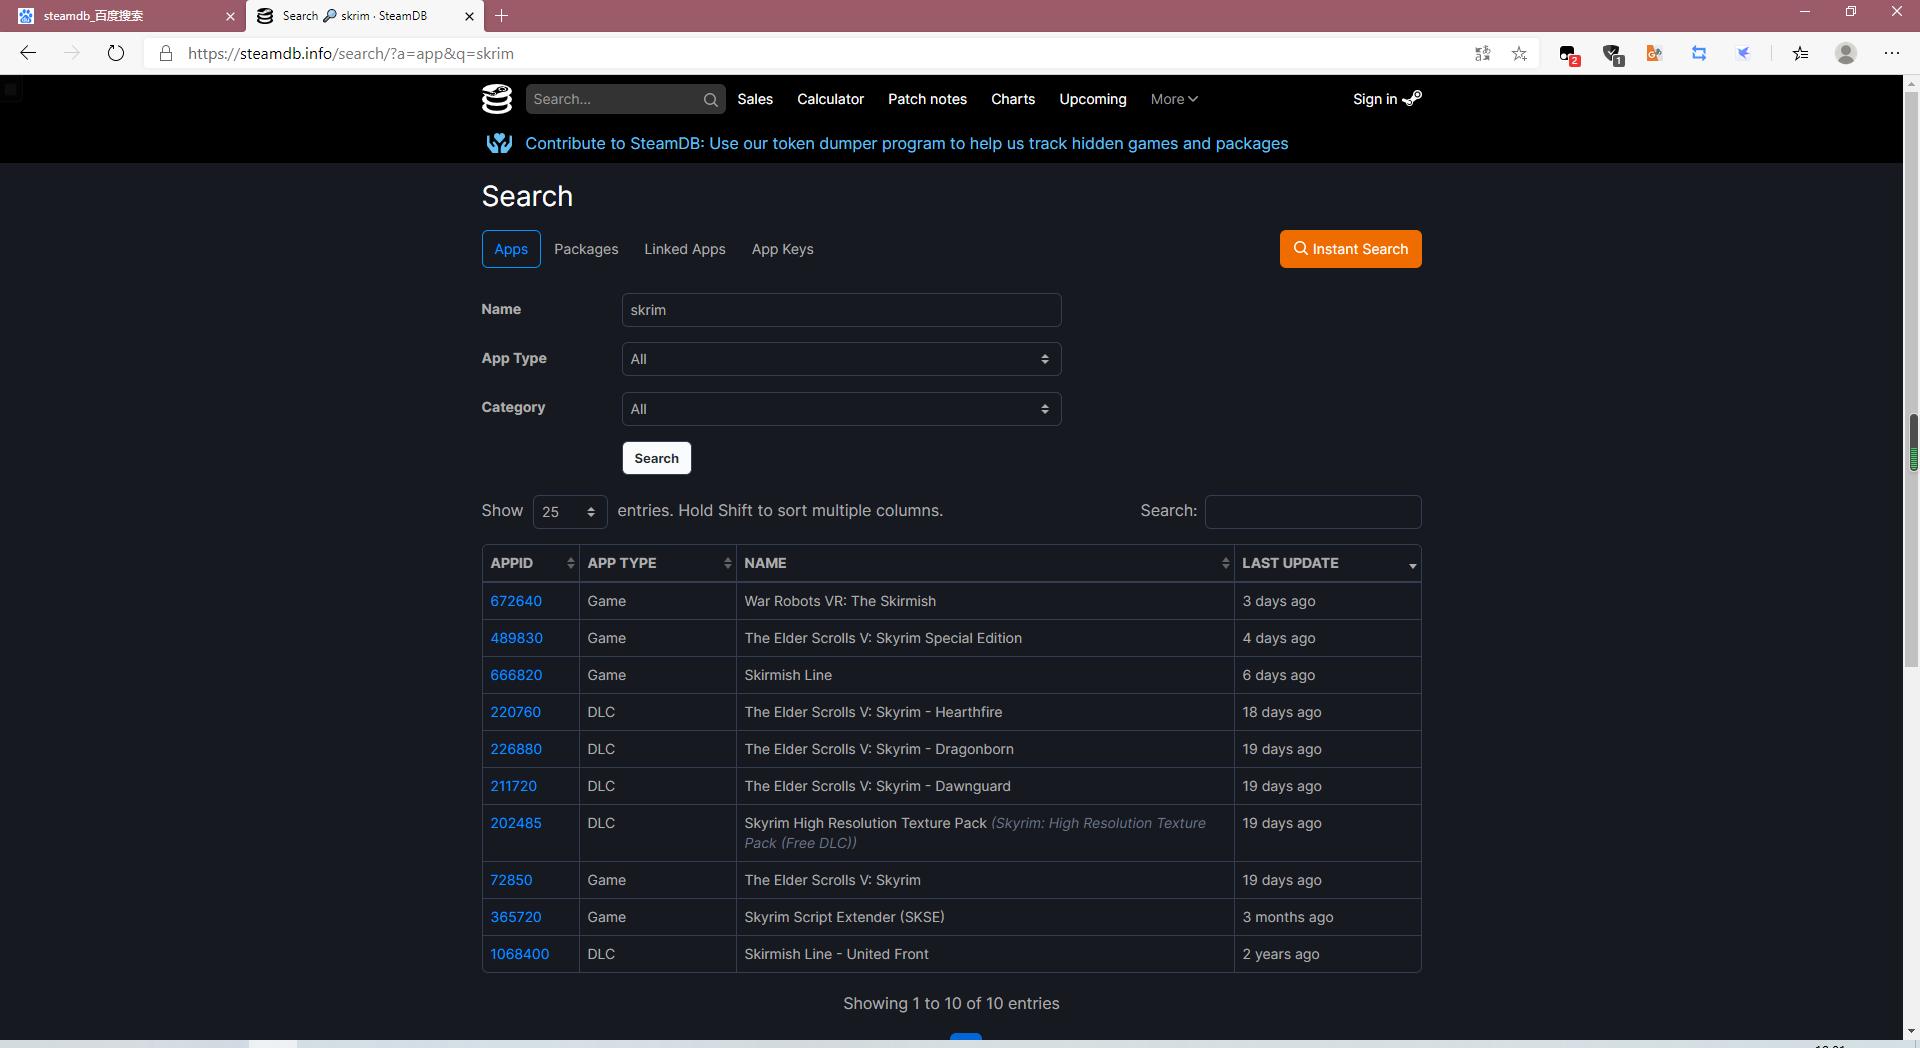This screenshot has height=1048, width=1920.
Task: Sort by APPID column
Action: tap(531, 563)
